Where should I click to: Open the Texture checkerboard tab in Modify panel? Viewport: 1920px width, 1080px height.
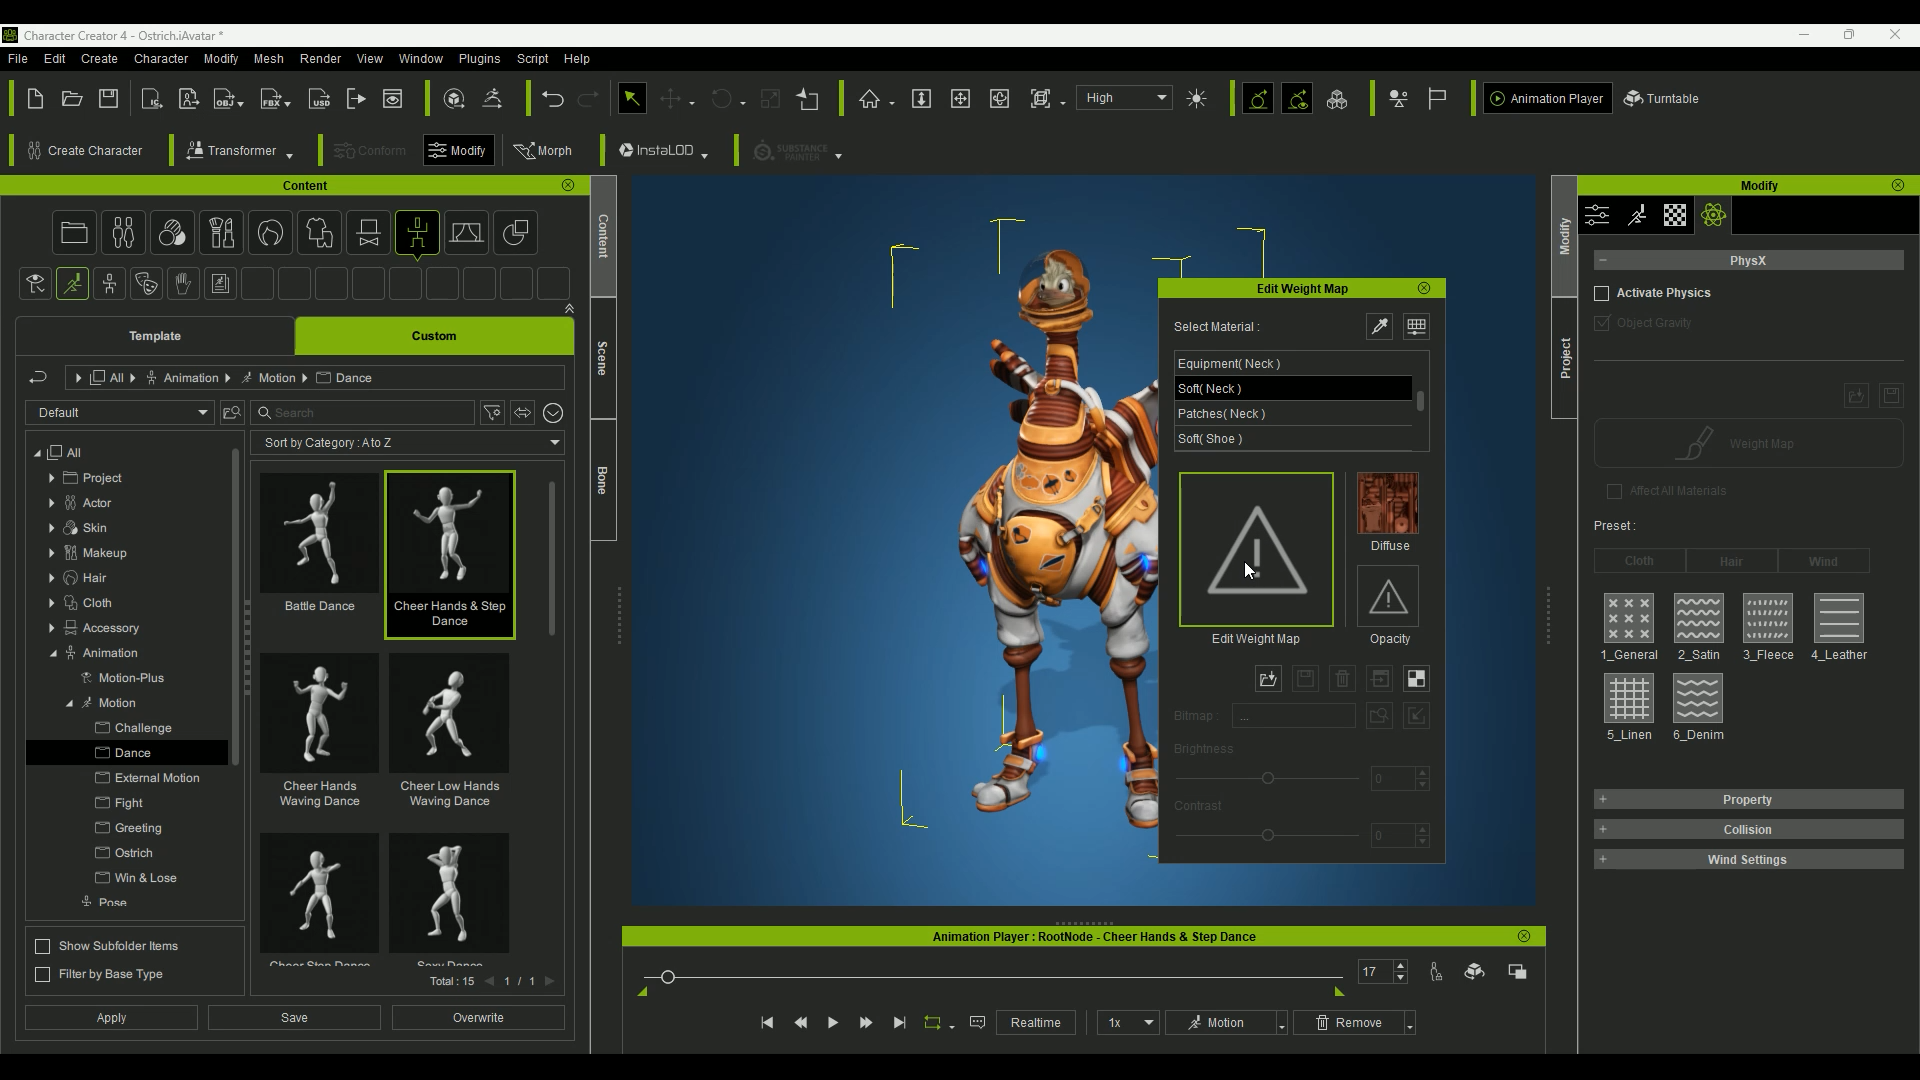coord(1675,215)
